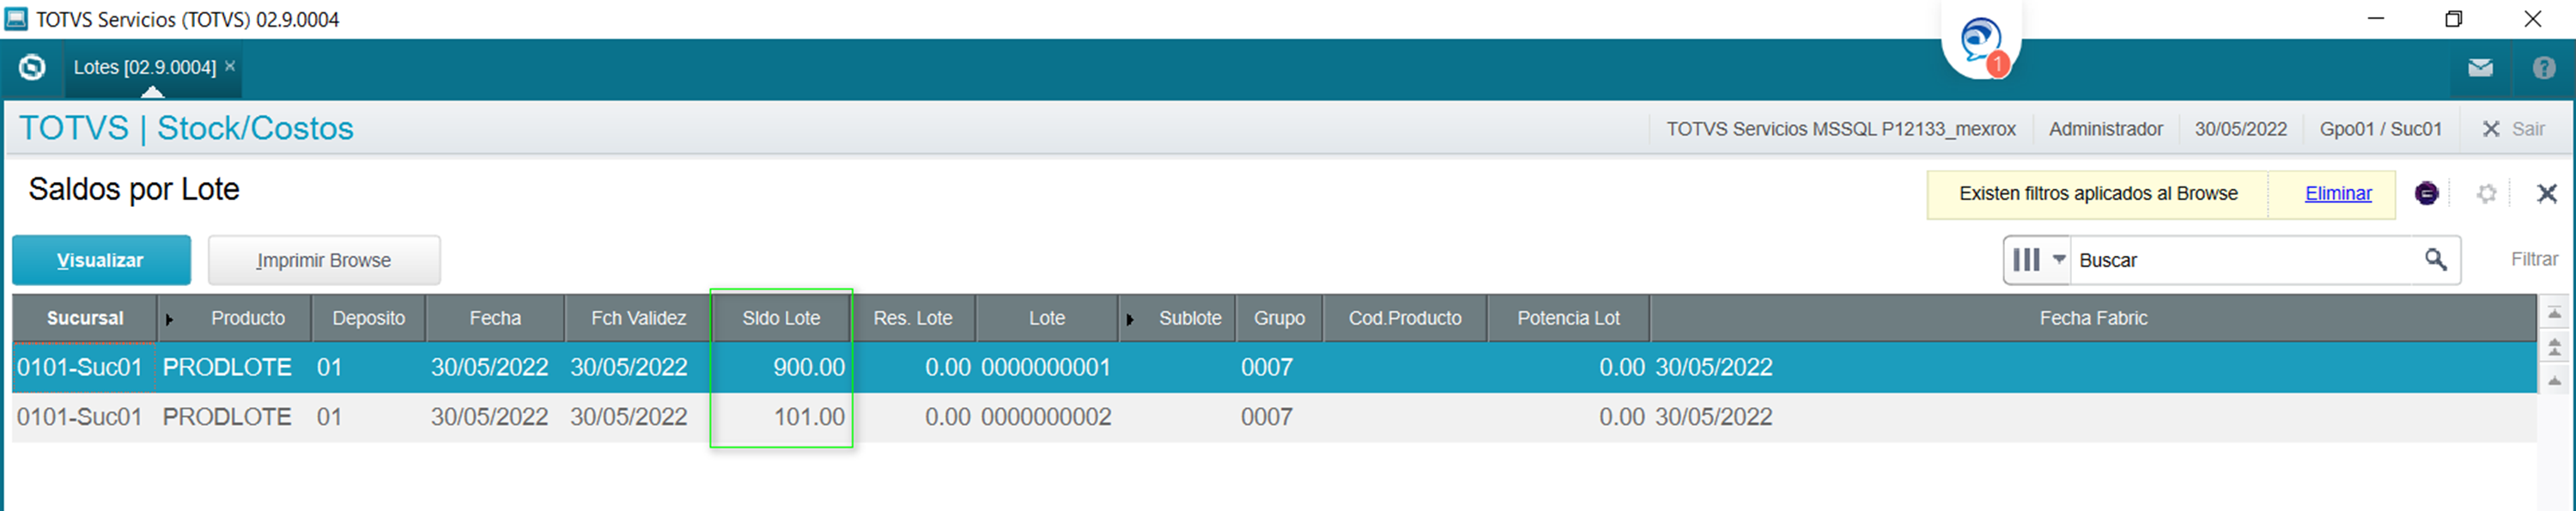Click the Lote column header

[x=1046, y=318]
